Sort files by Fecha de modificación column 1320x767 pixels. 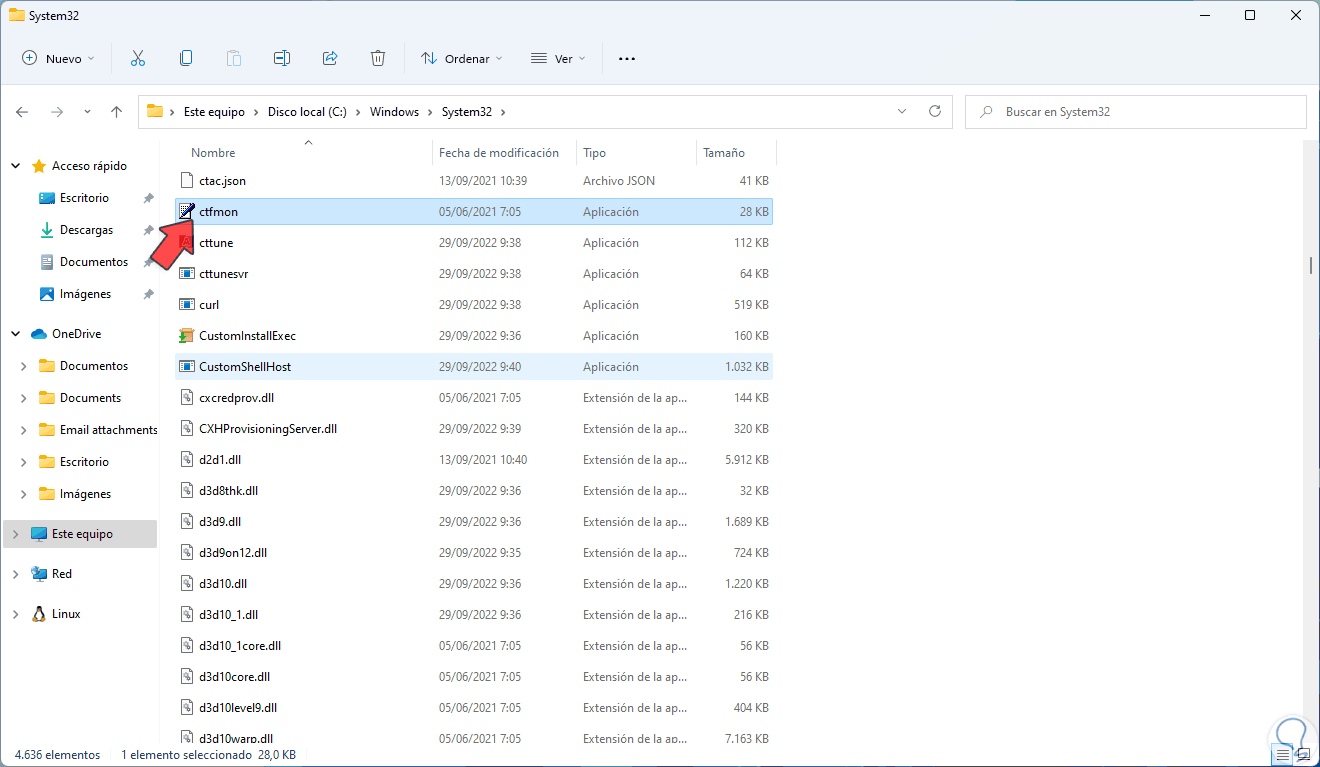pos(499,153)
